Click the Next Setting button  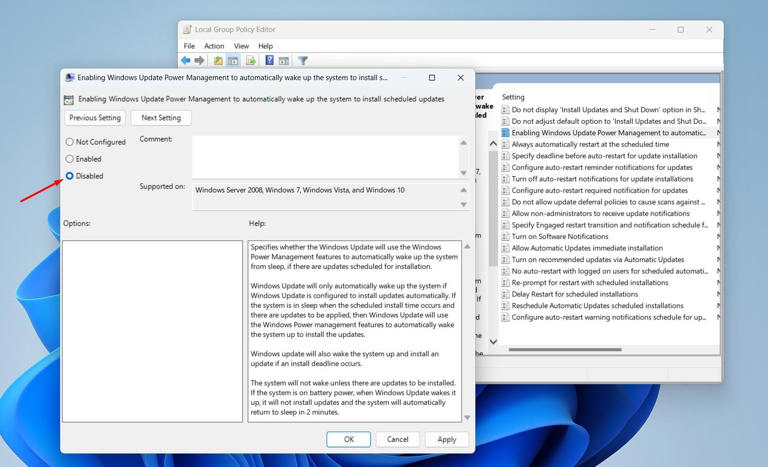point(161,118)
